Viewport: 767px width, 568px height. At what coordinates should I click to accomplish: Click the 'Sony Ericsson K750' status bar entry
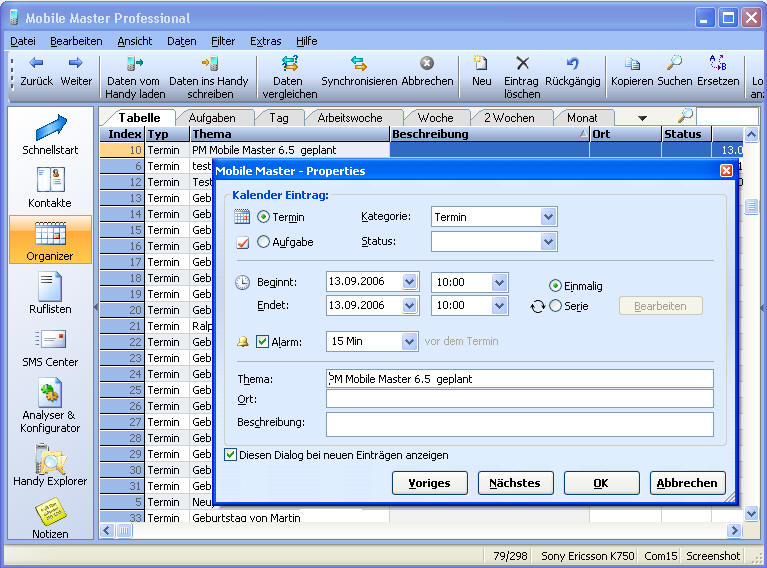coord(587,556)
